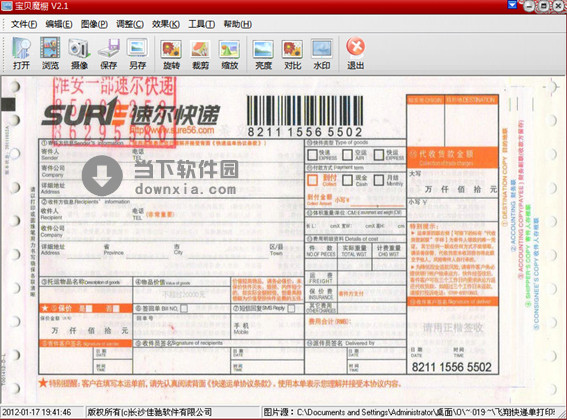Click the app icon in title bar
The height and width of the screenshot is (420, 567).
pos(7,6)
